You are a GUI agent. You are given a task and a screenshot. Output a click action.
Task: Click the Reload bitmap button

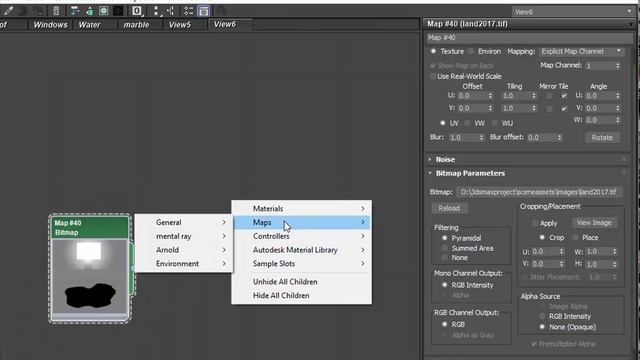click(449, 208)
